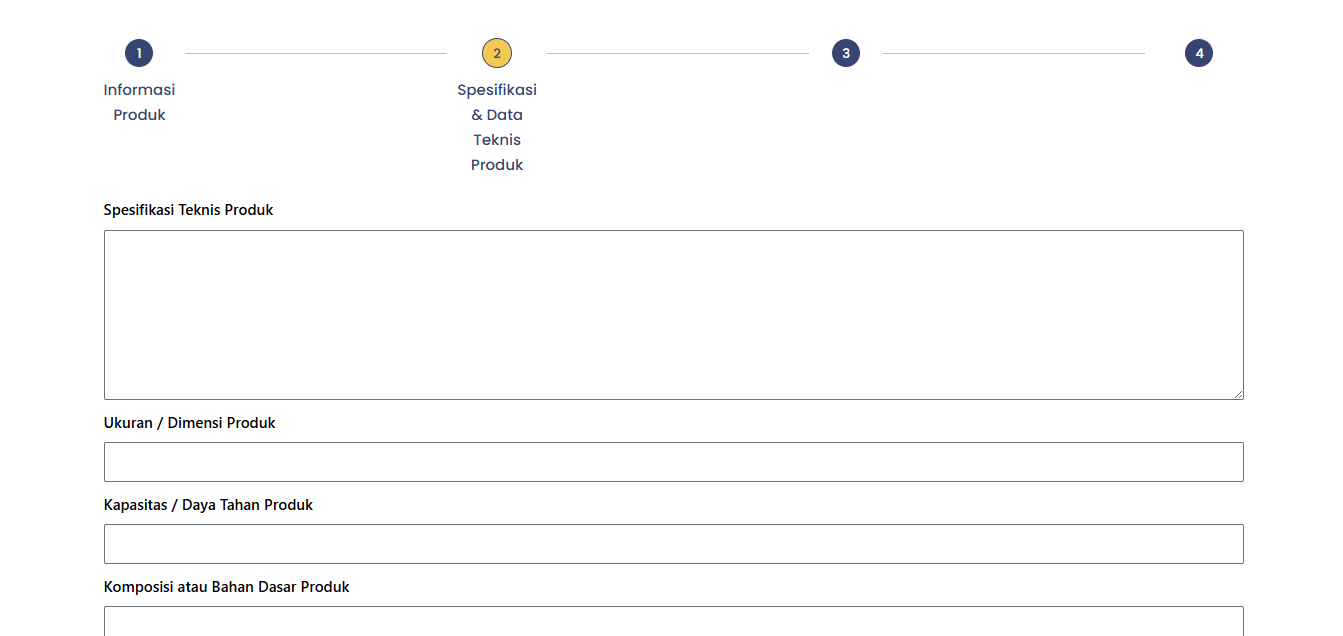Select Spesifikasi & Data Teknis Produk label
The height and width of the screenshot is (636, 1343).
[497, 127]
